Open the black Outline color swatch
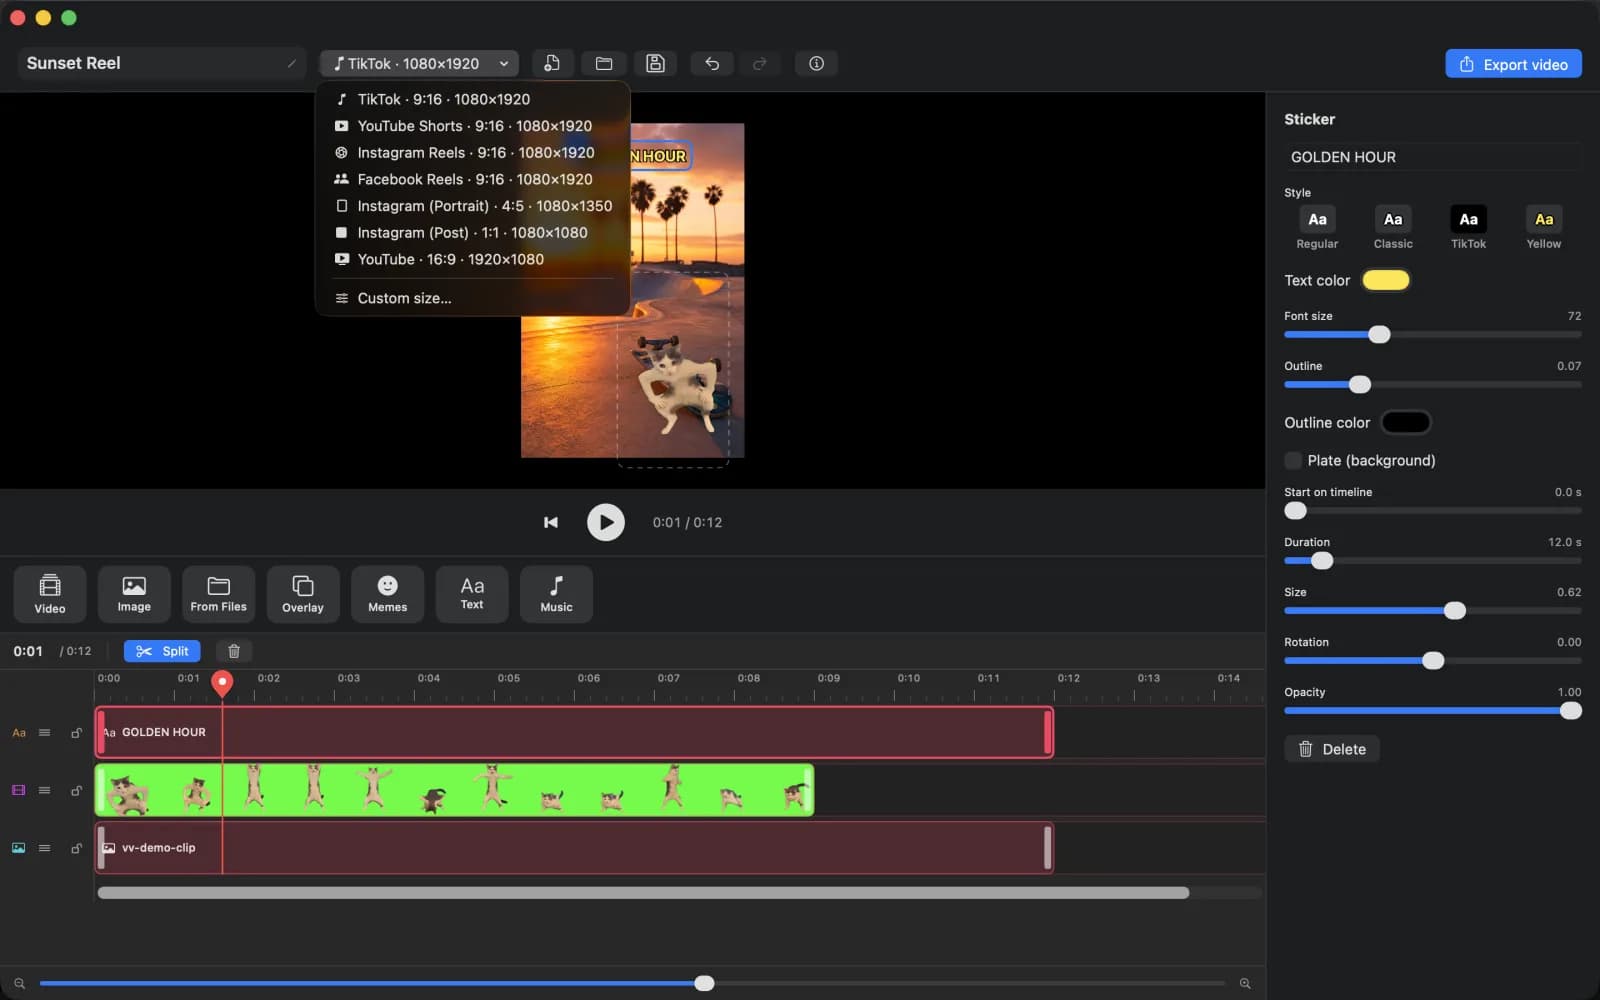1600x1000 pixels. (1406, 422)
